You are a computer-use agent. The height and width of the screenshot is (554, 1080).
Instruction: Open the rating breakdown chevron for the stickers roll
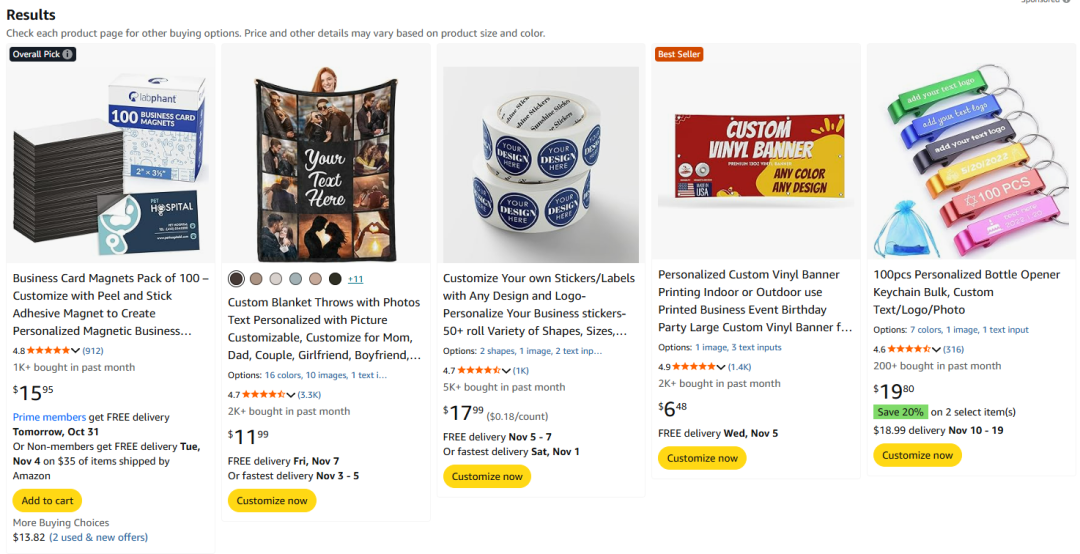[506, 371]
